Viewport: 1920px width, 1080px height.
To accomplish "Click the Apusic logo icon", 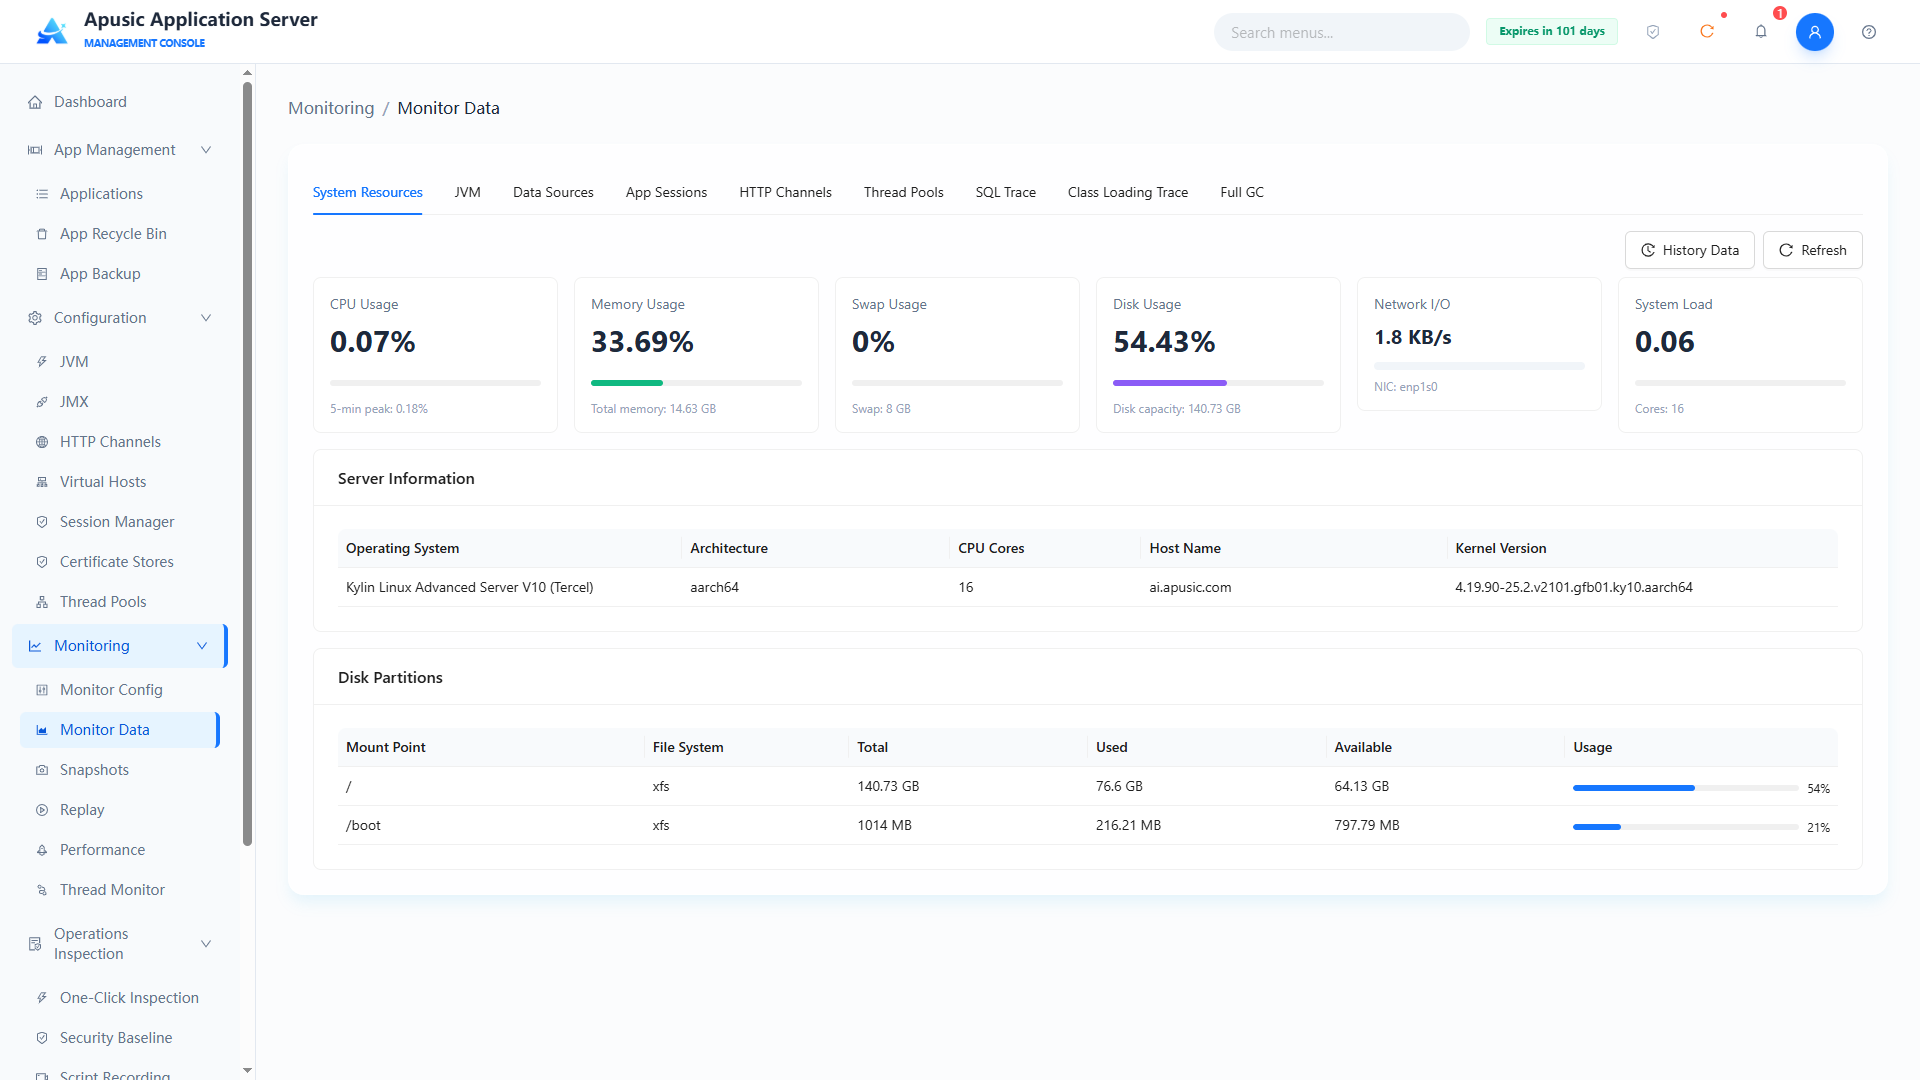I will 52,31.
